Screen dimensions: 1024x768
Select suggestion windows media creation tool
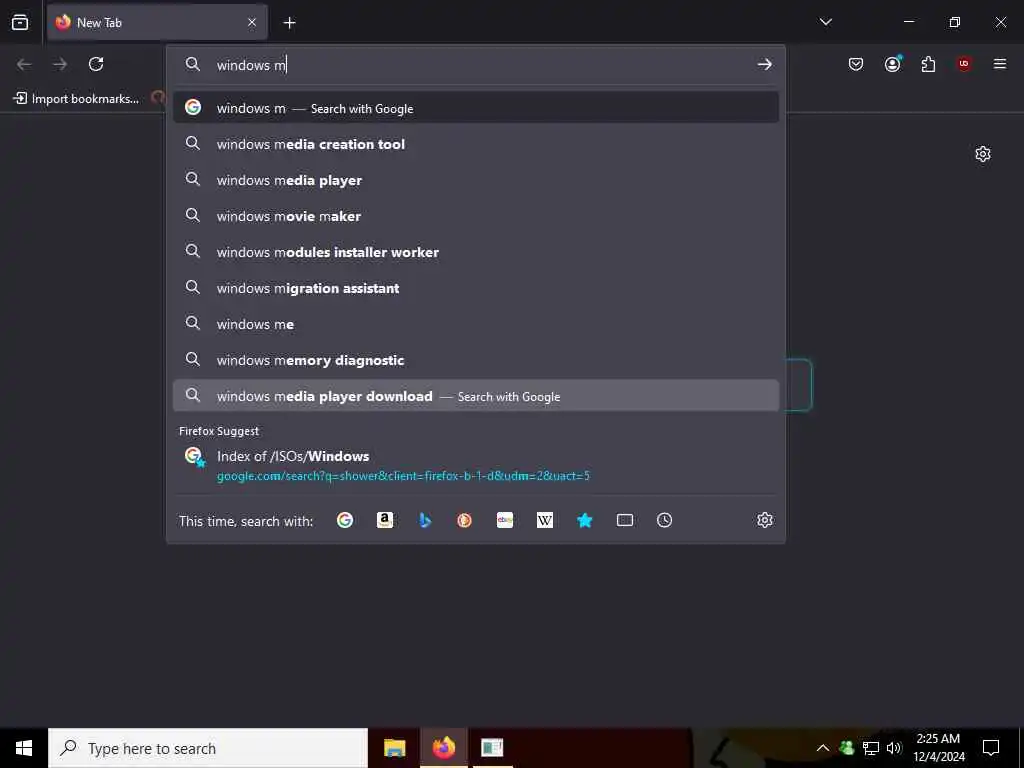(x=475, y=144)
